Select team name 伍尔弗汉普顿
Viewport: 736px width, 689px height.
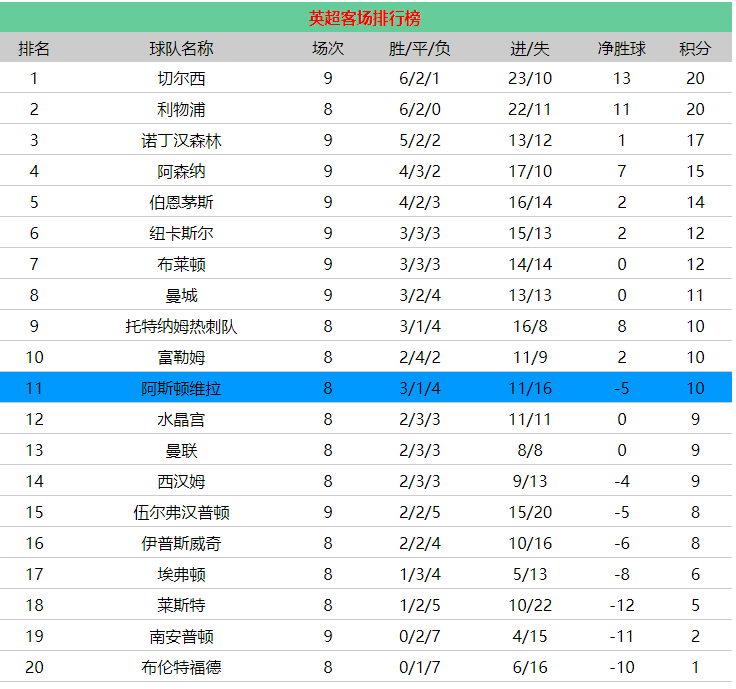coord(181,512)
